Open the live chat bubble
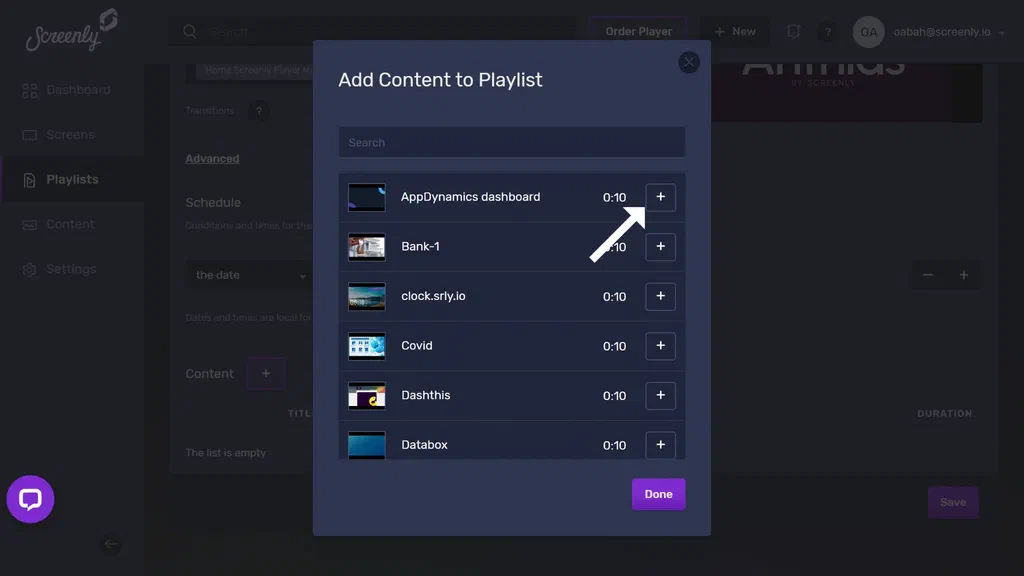This screenshot has width=1024, height=576. [30, 499]
